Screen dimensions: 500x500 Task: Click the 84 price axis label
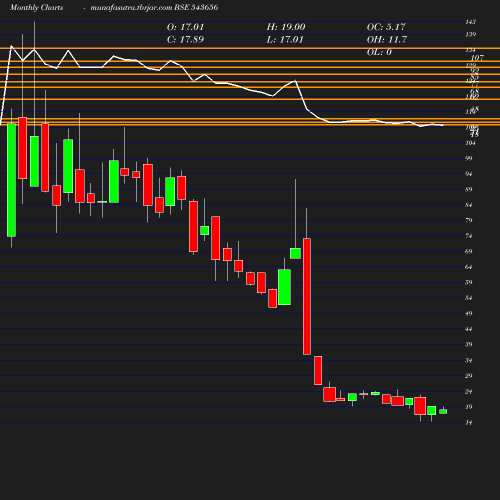click(x=469, y=205)
